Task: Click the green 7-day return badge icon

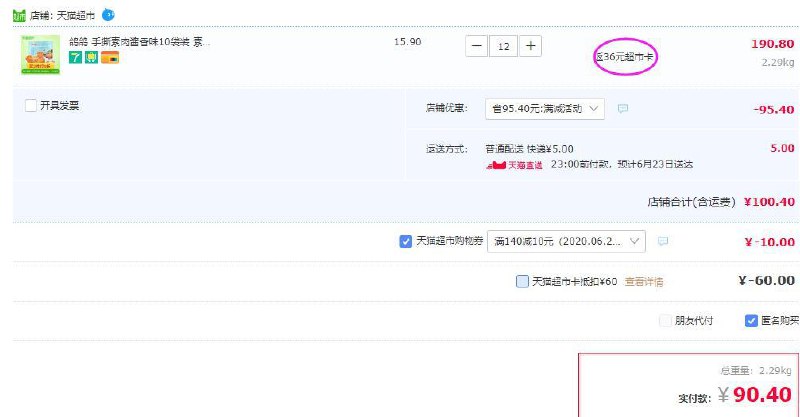Action: point(76,58)
